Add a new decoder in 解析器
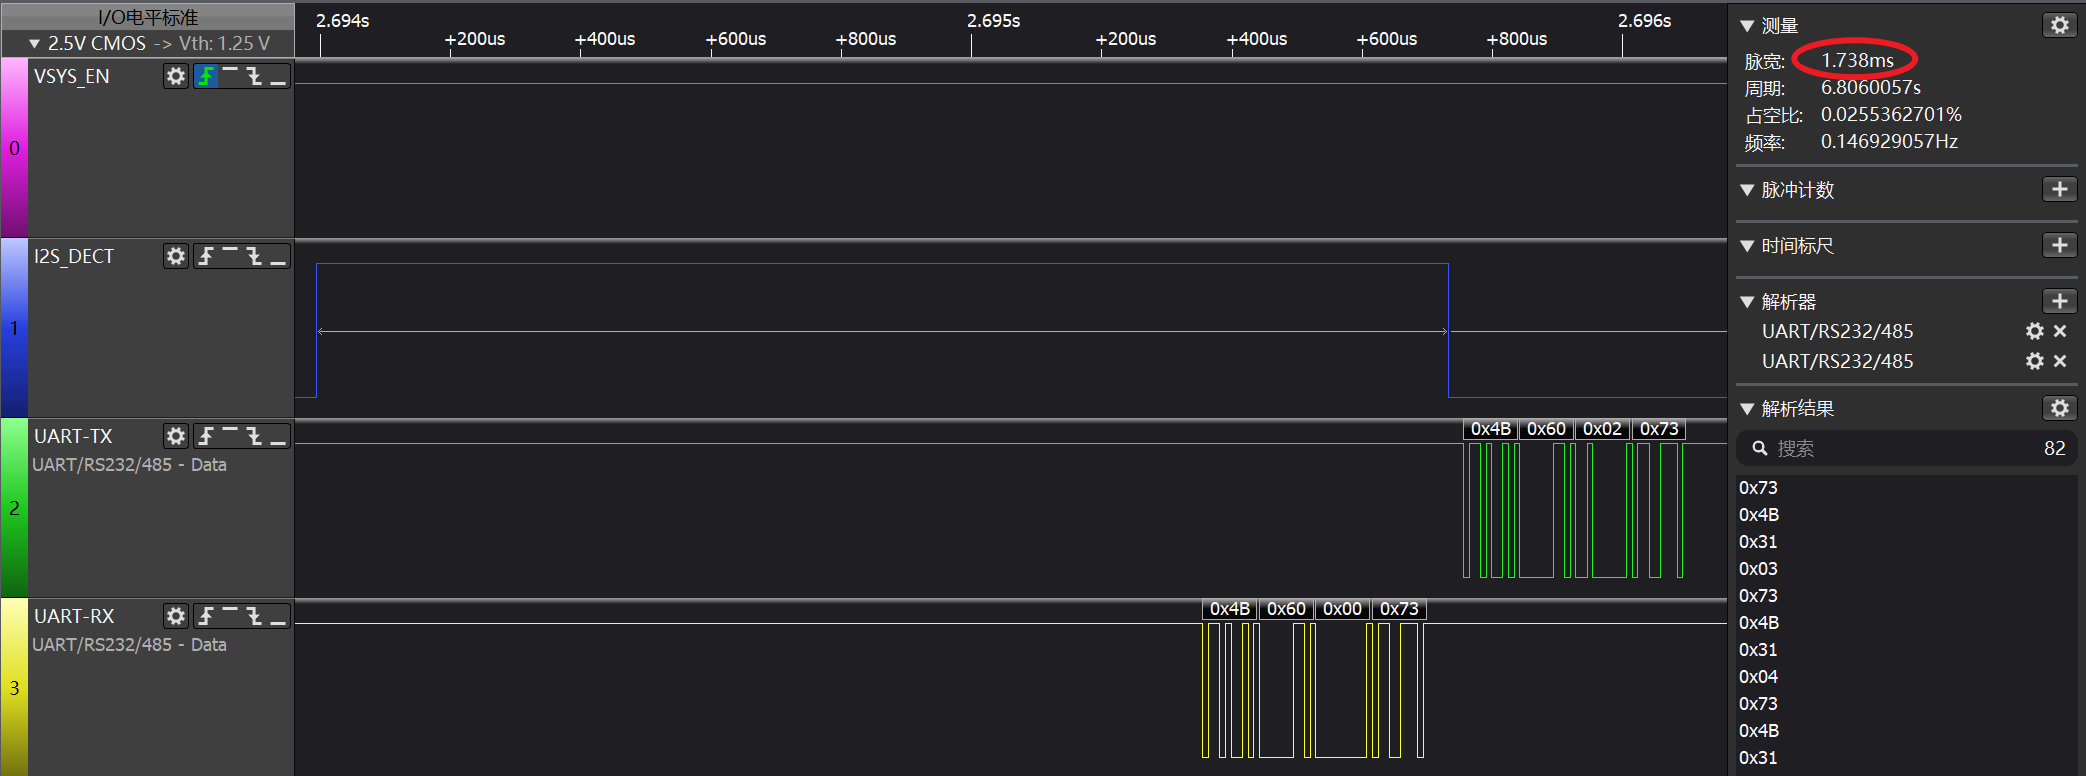The height and width of the screenshot is (776, 2086). point(2059,301)
